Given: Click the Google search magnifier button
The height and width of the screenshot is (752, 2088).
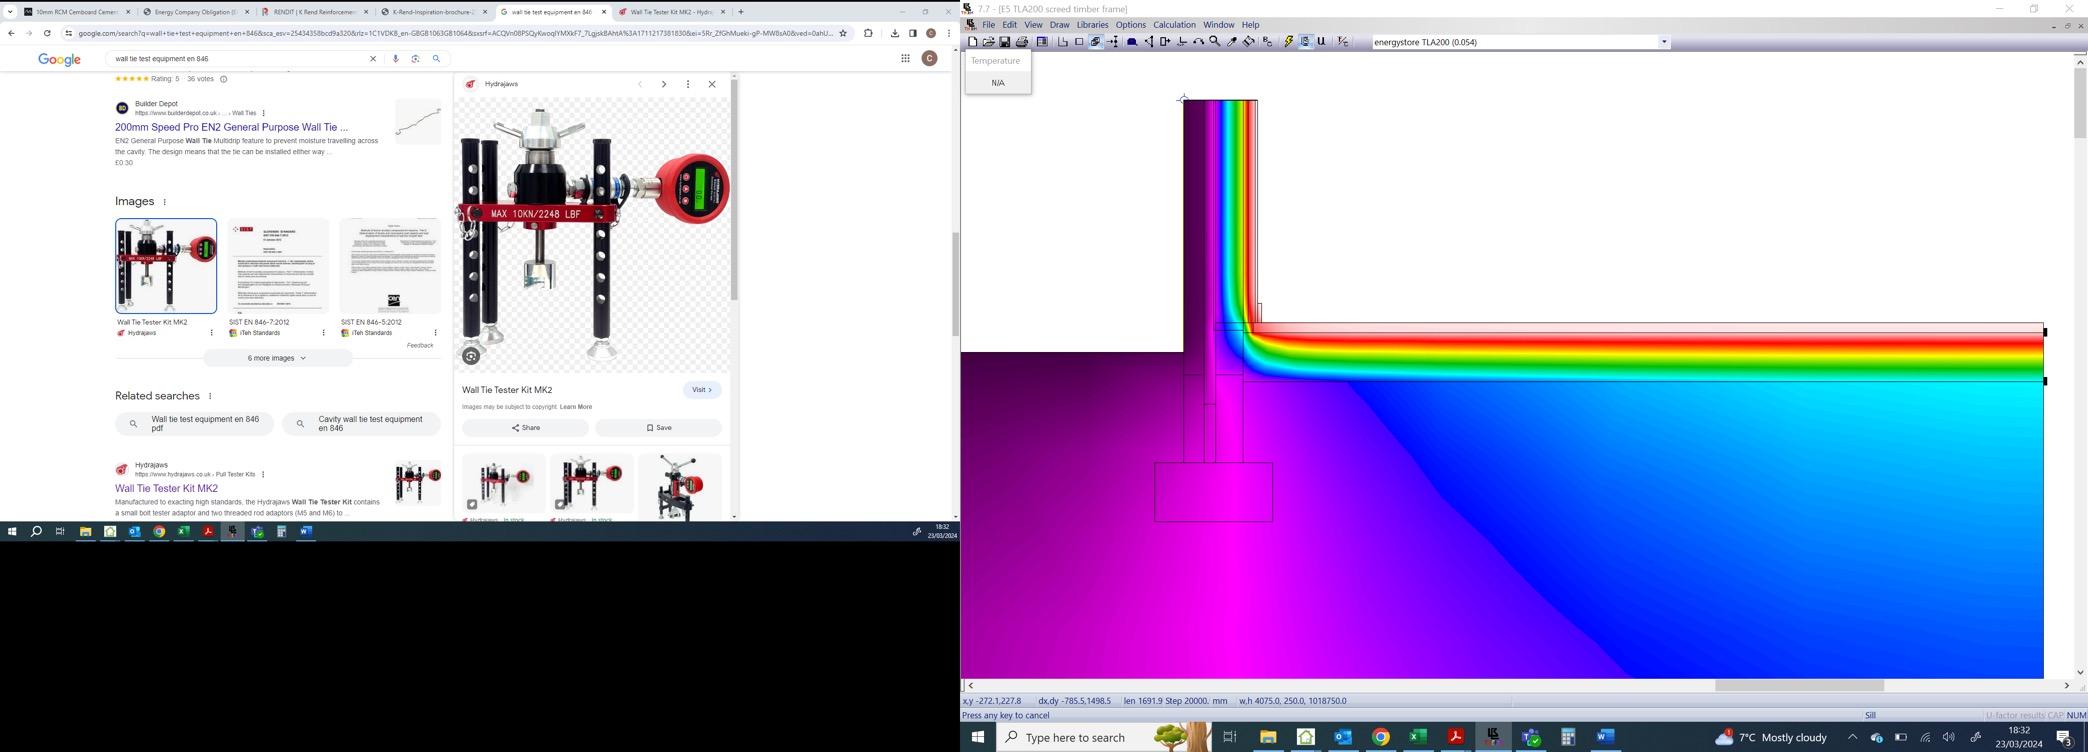Looking at the screenshot, I should coord(436,59).
